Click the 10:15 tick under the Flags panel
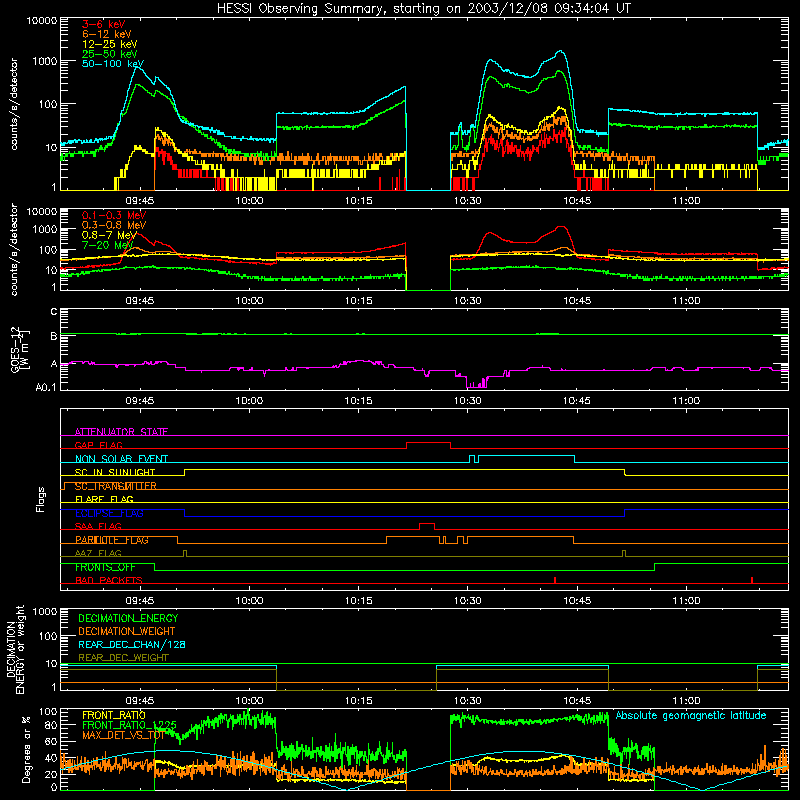The width and height of the screenshot is (800, 800). pos(358,601)
